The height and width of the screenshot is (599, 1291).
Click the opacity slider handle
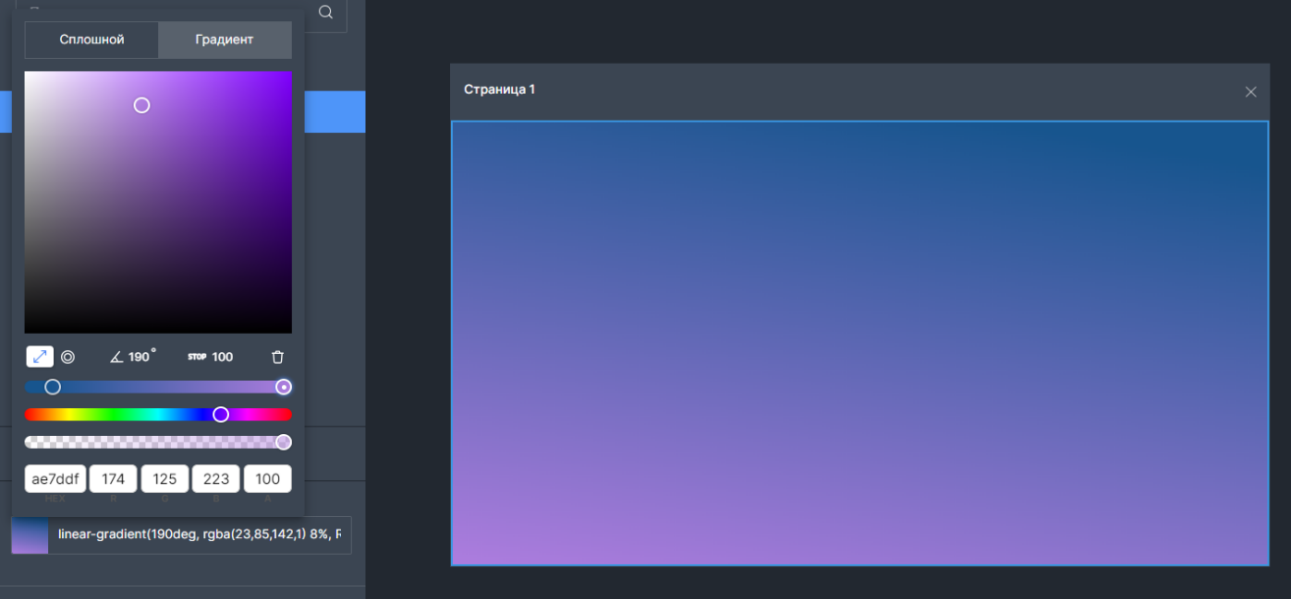pyautogui.click(x=284, y=442)
